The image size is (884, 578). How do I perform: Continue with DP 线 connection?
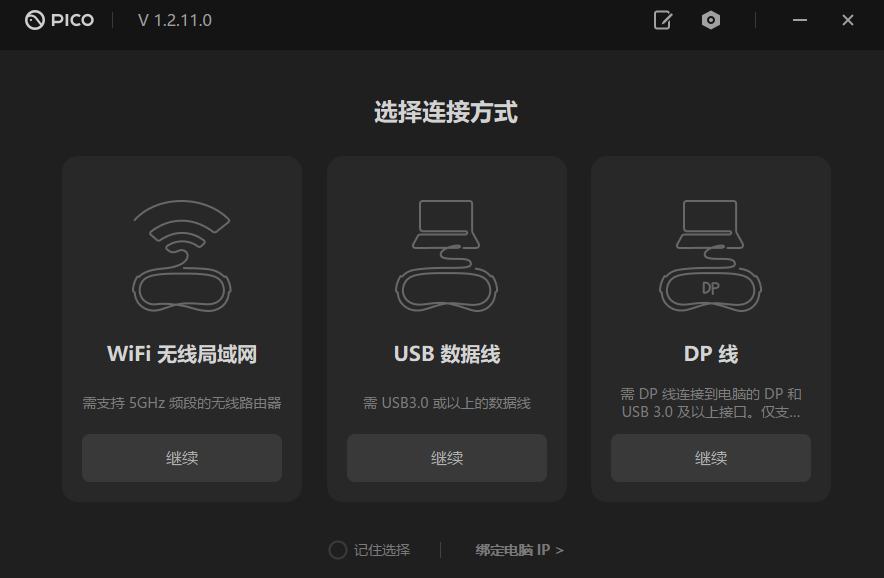click(x=711, y=458)
